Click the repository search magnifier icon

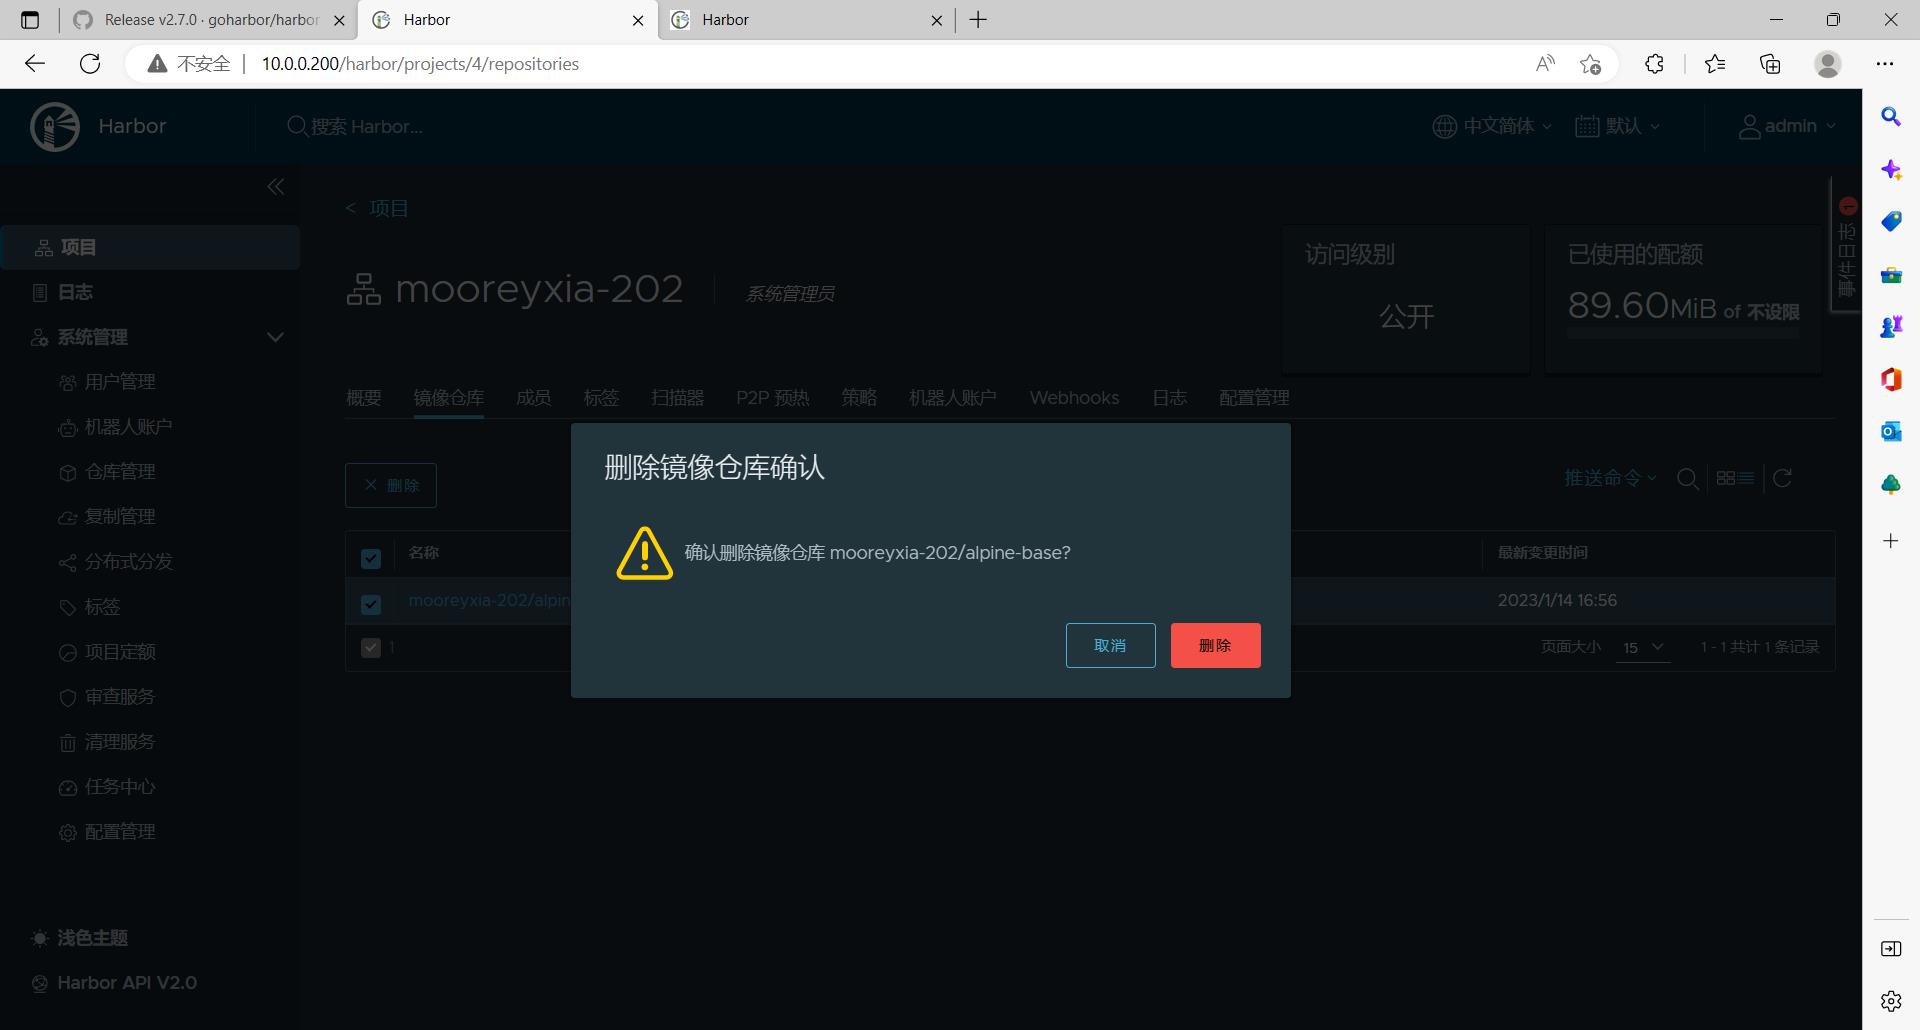pyautogui.click(x=1687, y=479)
